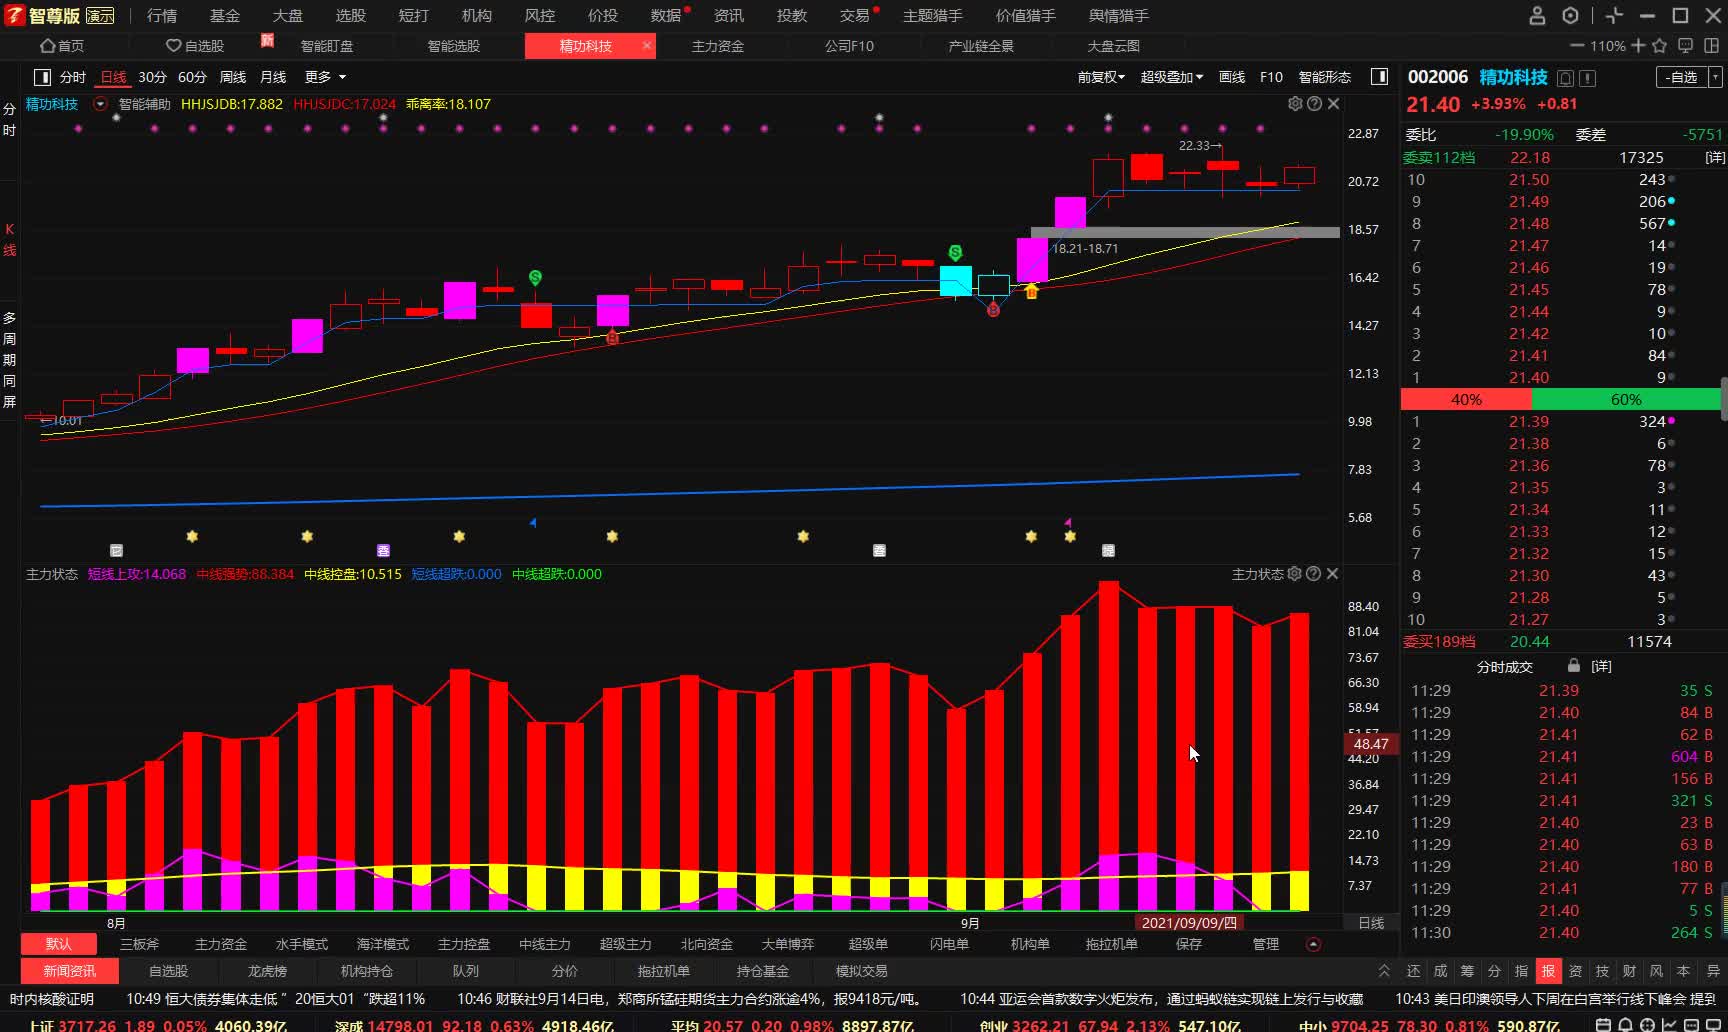Close the K-line indicator panel X
The height and width of the screenshot is (1032, 1728).
tap(1333, 104)
